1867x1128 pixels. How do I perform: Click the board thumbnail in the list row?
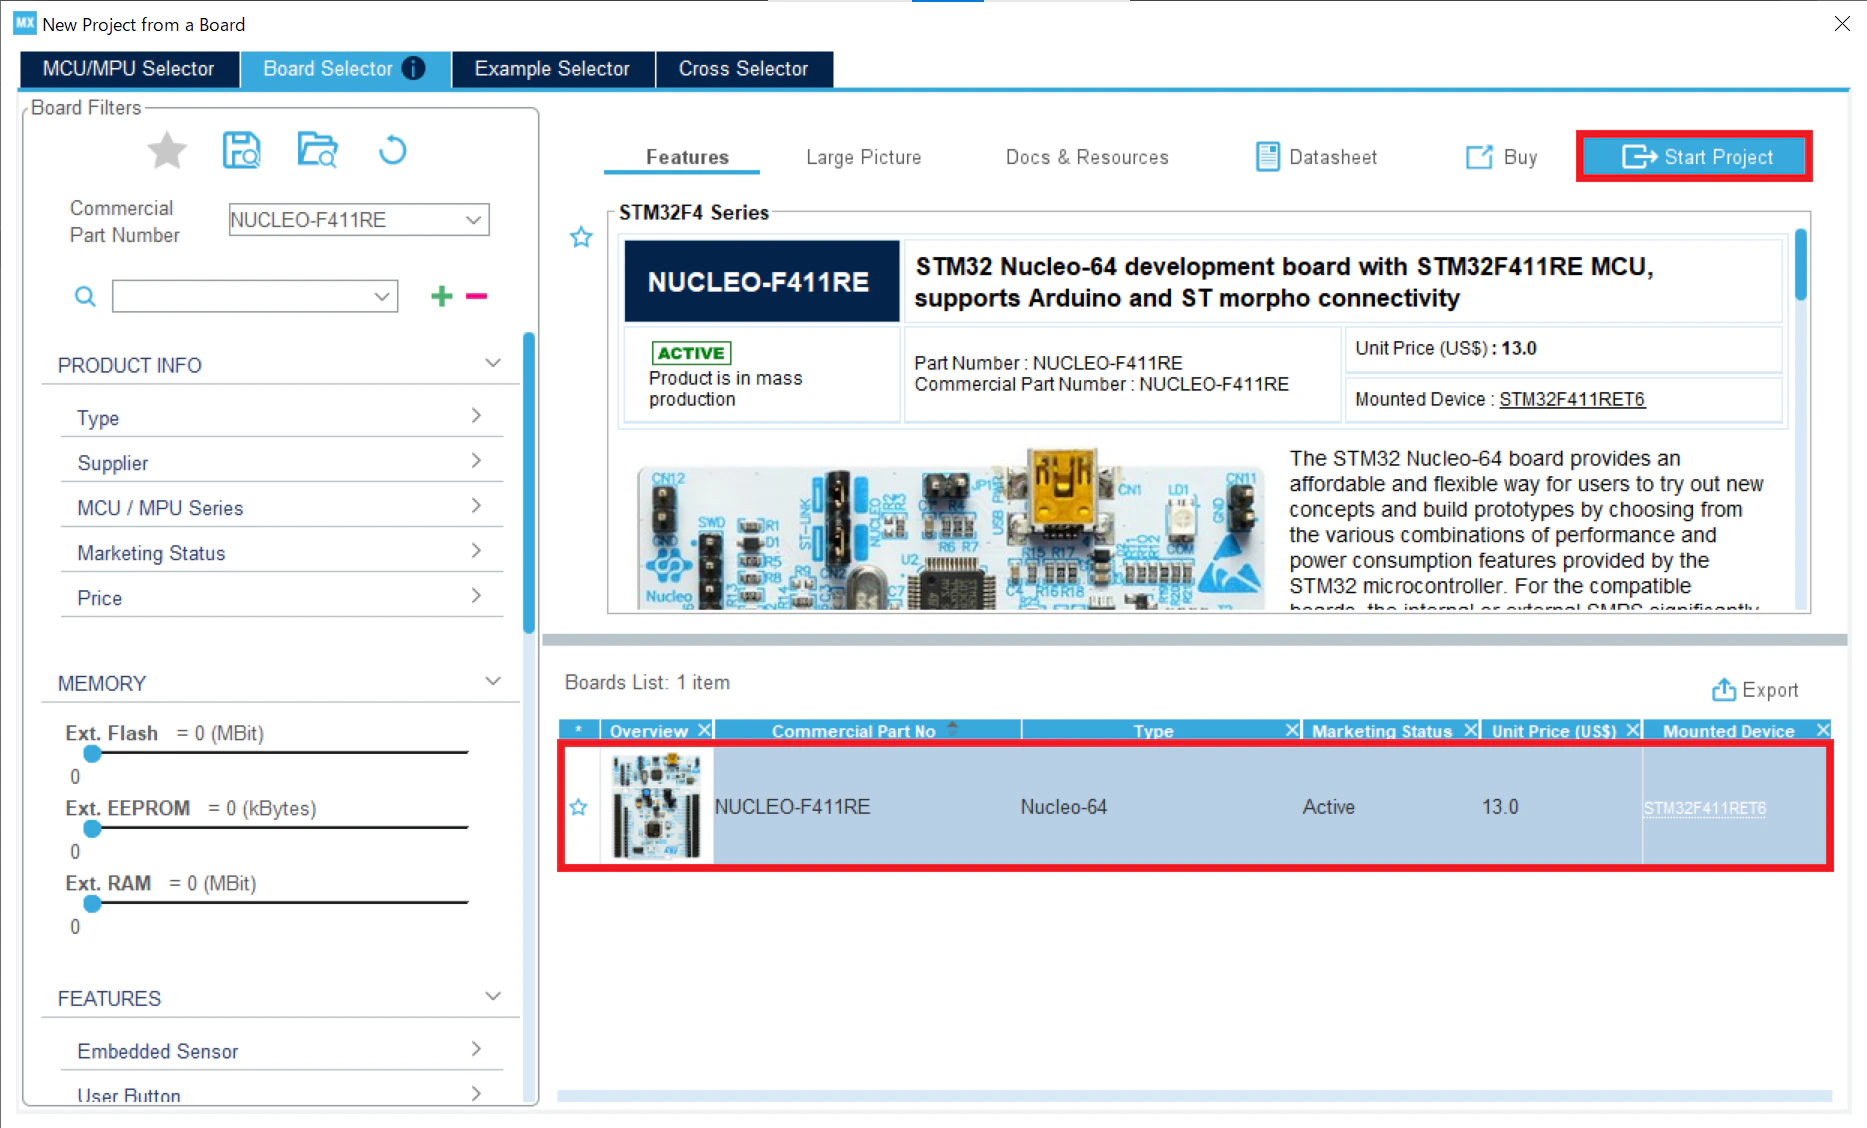(x=656, y=806)
